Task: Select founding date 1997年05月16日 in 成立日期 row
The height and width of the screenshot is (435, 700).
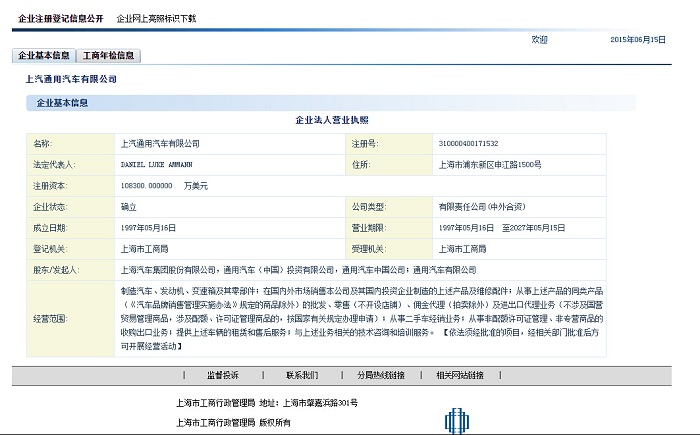Action: point(148,228)
